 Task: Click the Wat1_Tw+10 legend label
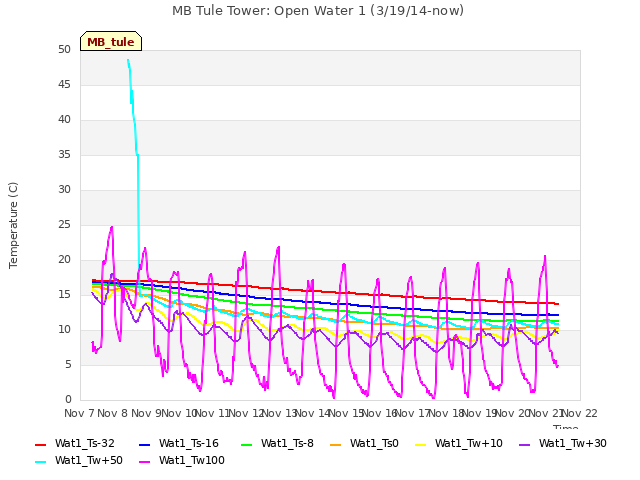click(x=469, y=444)
